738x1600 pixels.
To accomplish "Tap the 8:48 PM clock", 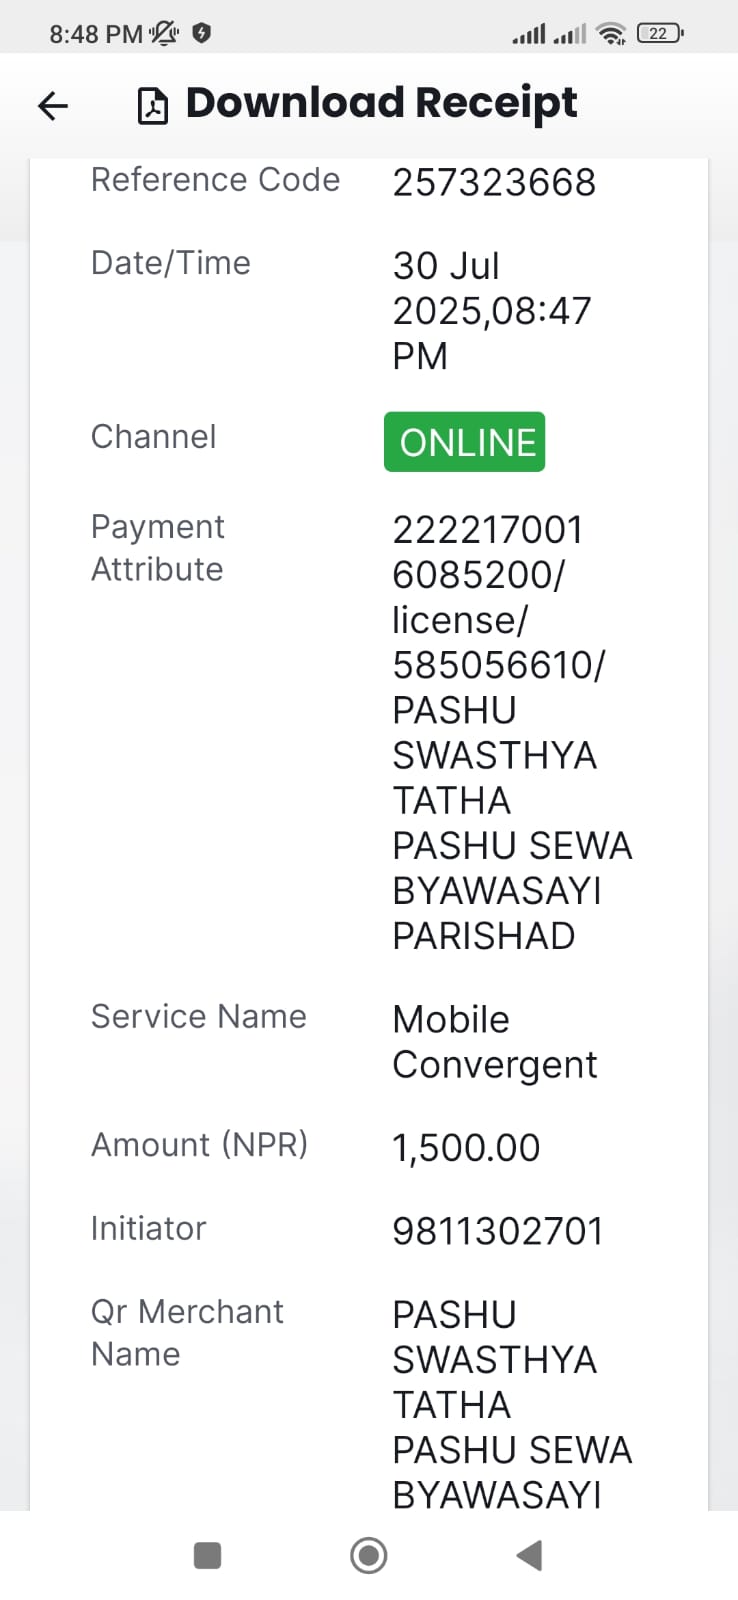I will pyautogui.click(x=96, y=34).
